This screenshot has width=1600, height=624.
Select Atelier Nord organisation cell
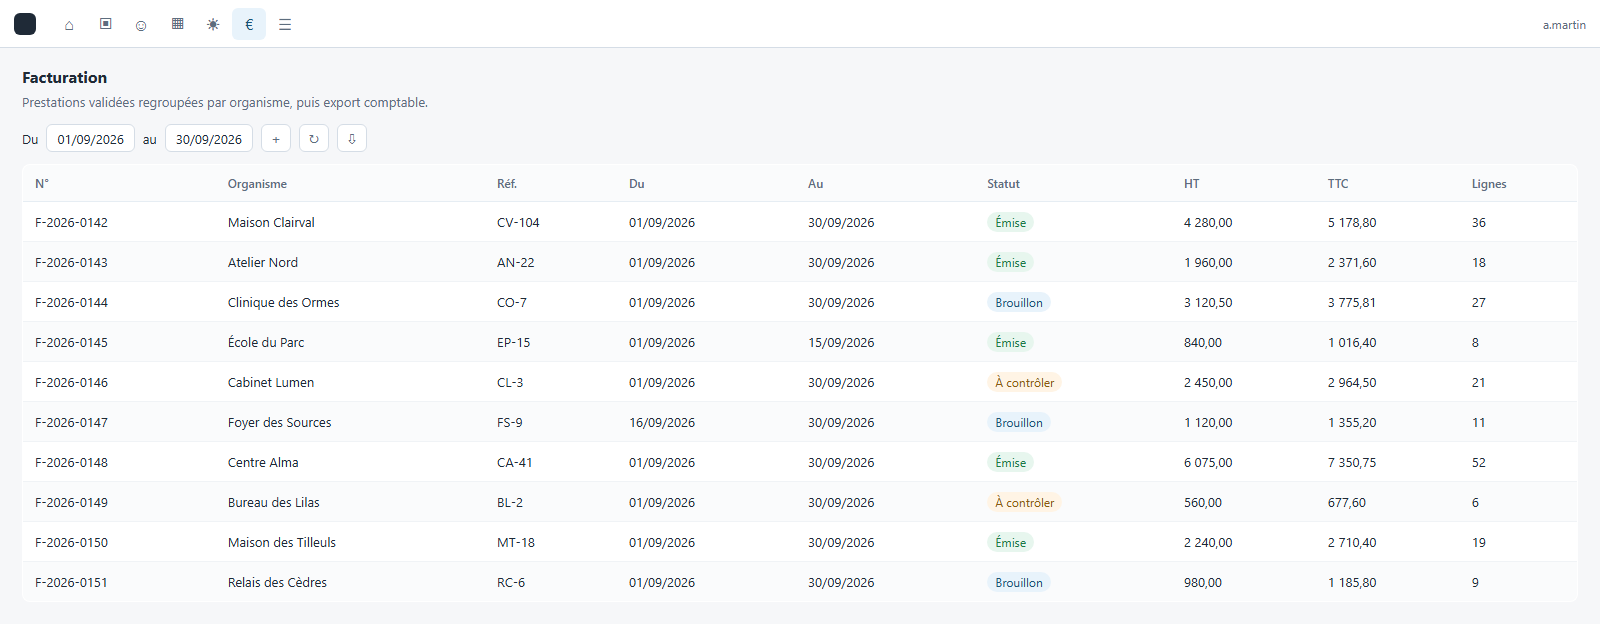pyautogui.click(x=263, y=263)
